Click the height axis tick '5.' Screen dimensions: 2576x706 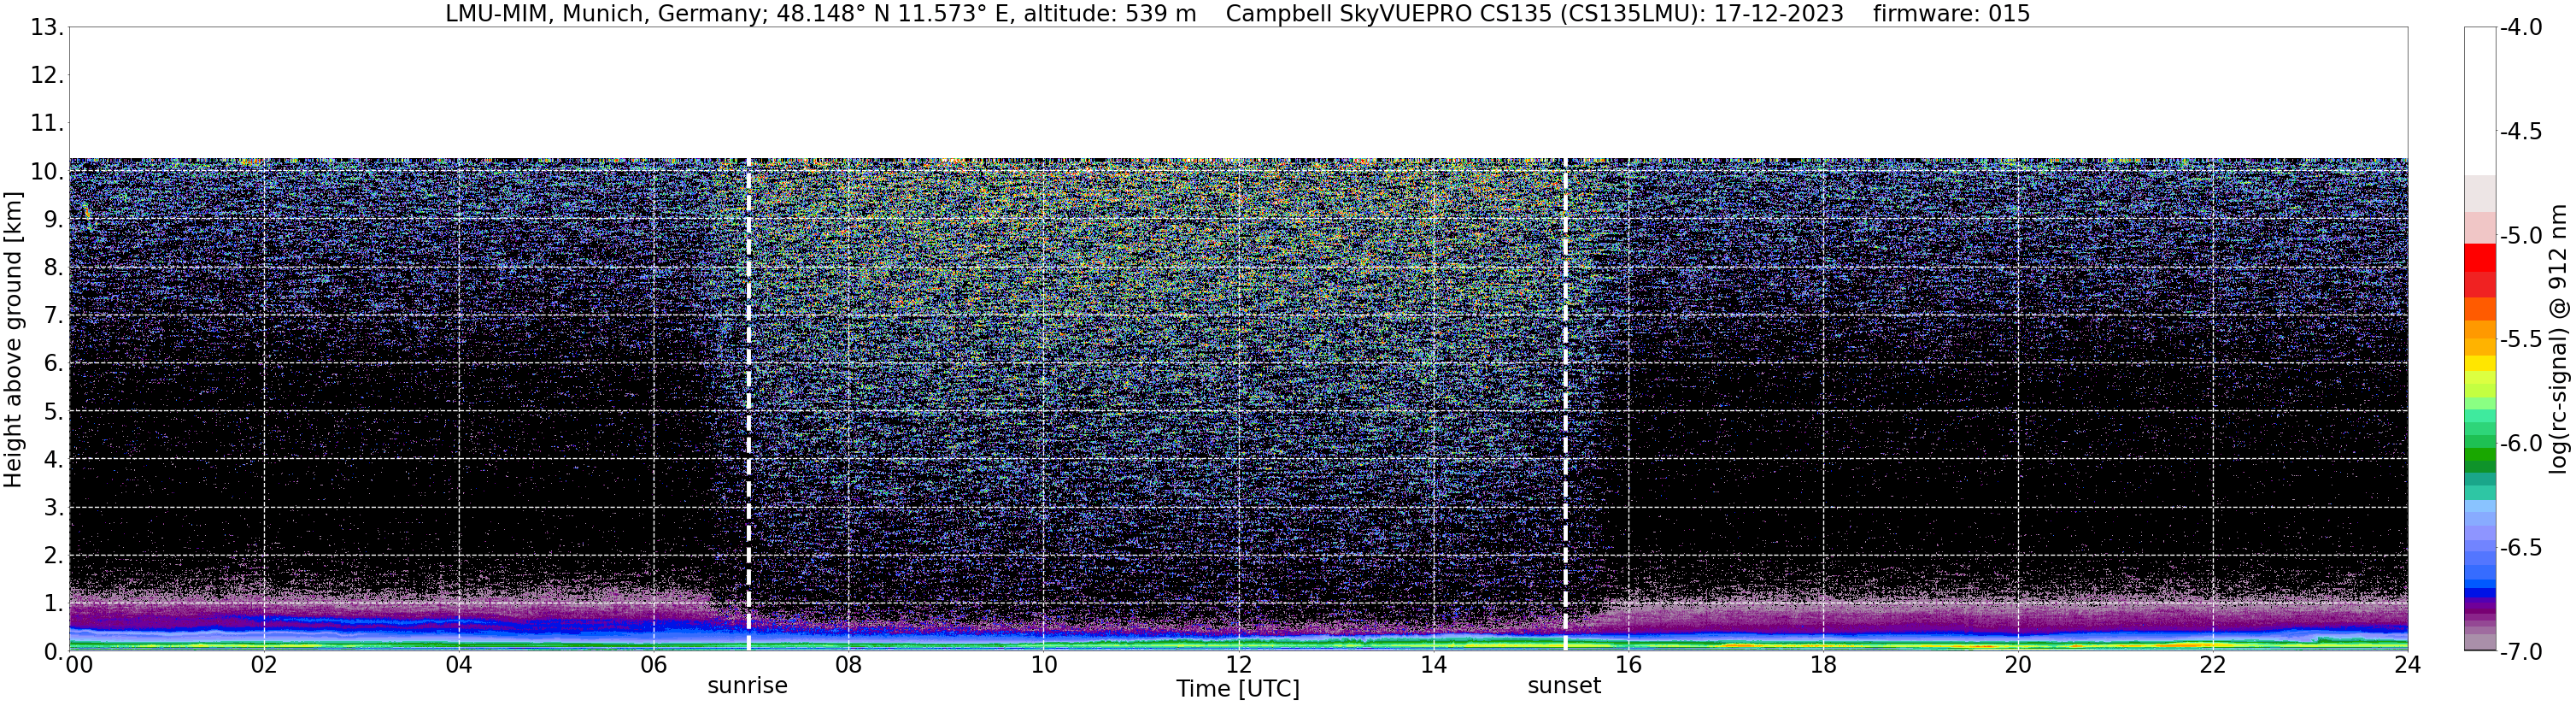tap(53, 411)
